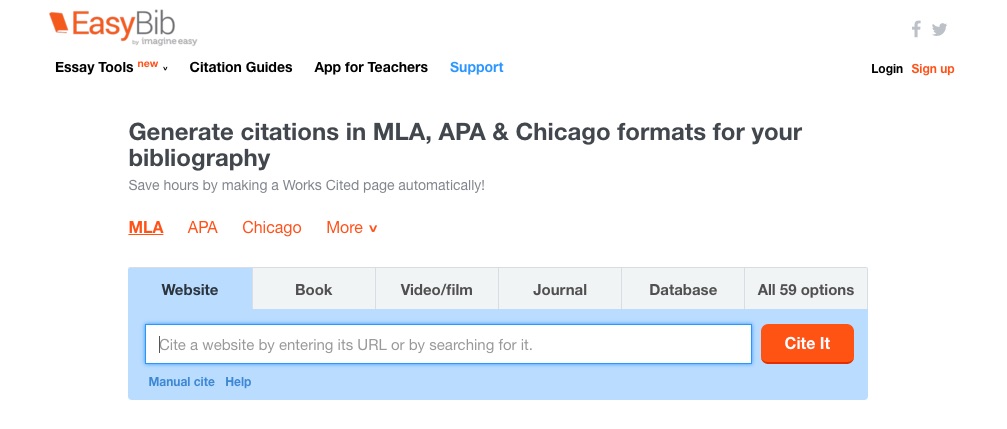The width and height of the screenshot is (1007, 429).
Task: Open Citation Guides menu item
Action: coord(241,68)
